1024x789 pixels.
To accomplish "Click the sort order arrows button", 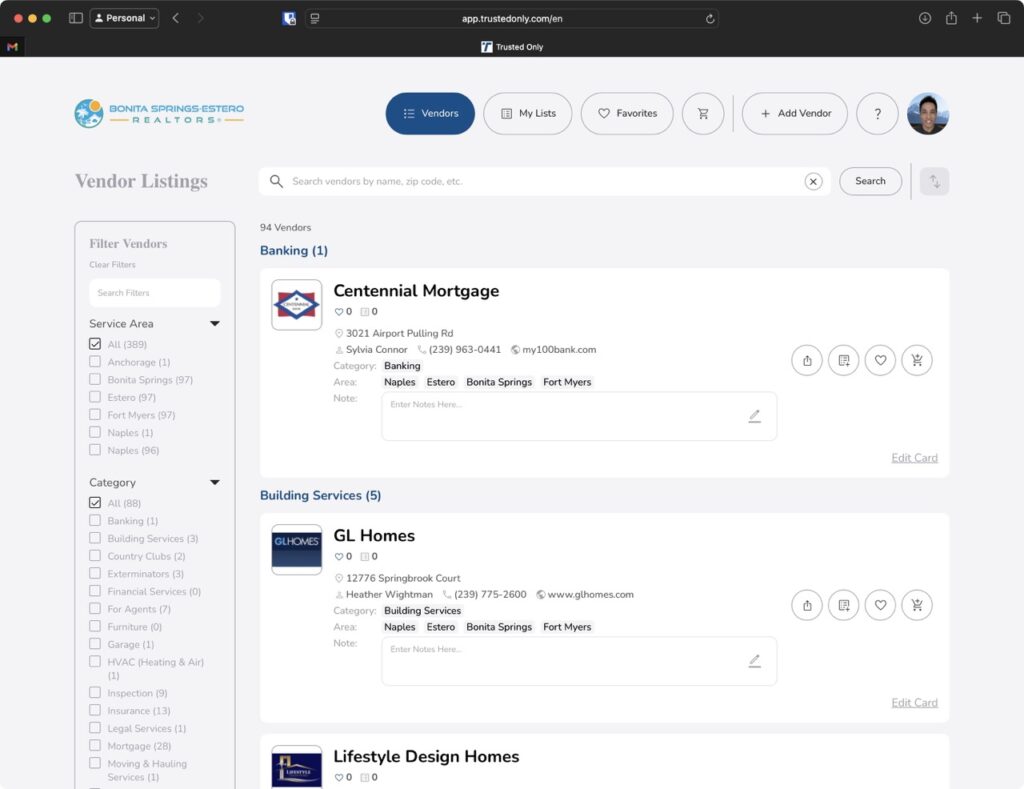I will tap(934, 181).
